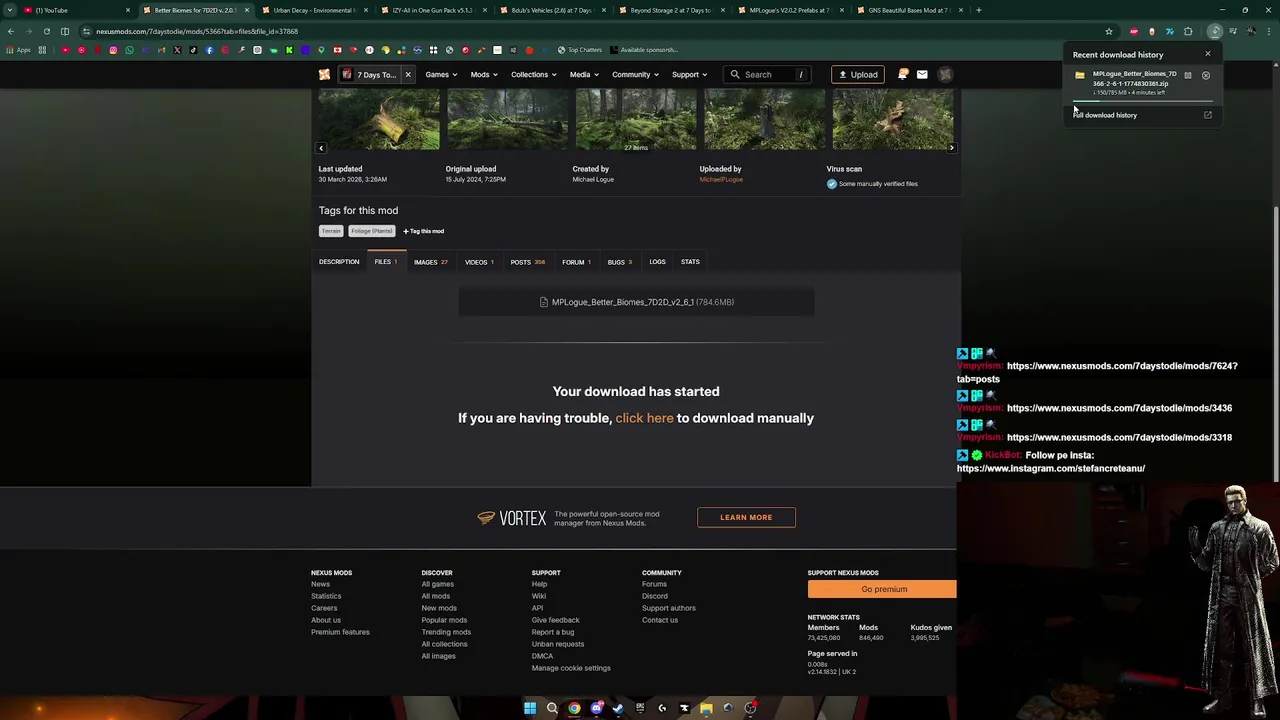Open Manage cookie settings footer link

tap(571, 668)
